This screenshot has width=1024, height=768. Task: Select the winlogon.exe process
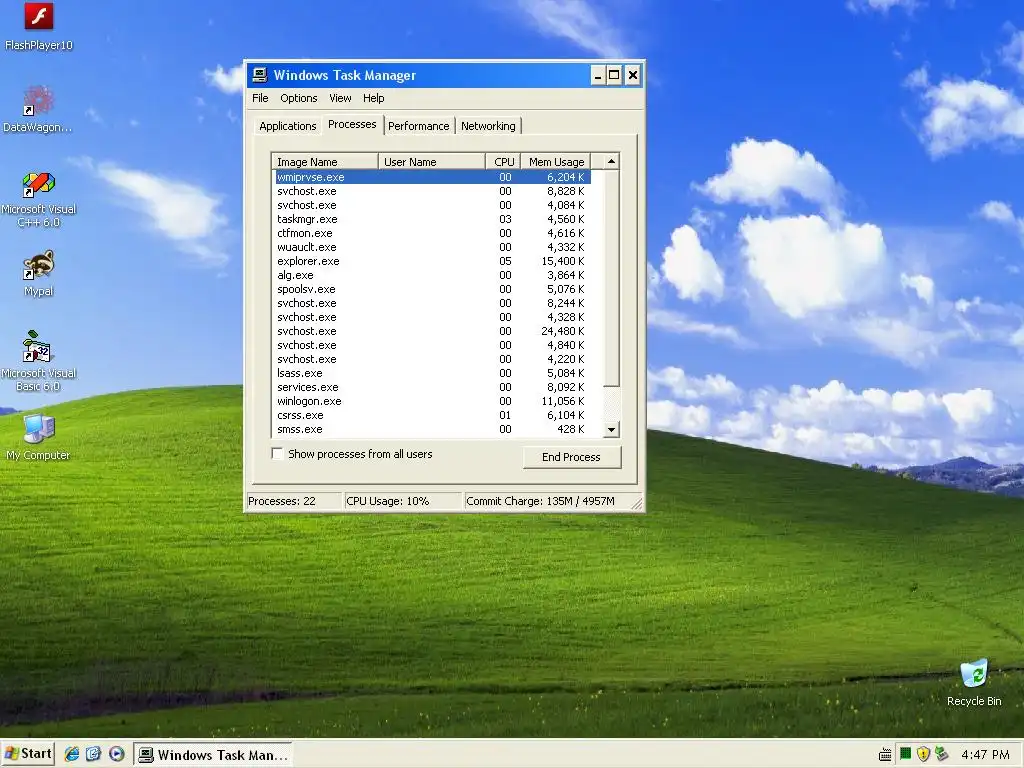[x=432, y=401]
